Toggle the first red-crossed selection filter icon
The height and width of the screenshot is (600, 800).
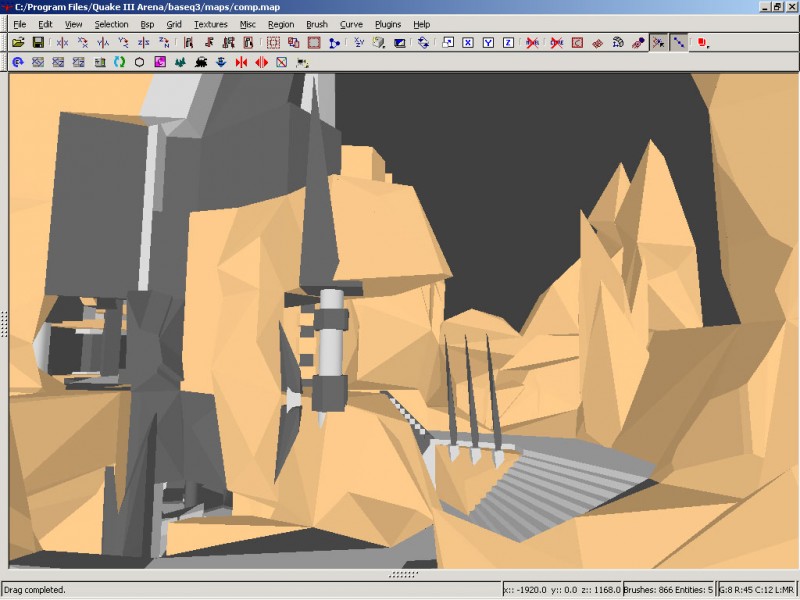tap(532, 42)
